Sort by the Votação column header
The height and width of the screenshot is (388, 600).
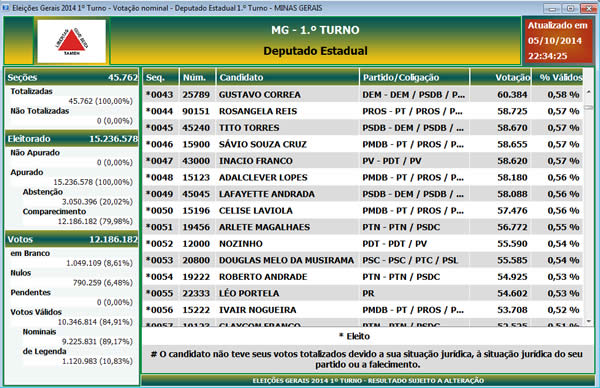click(x=501, y=77)
